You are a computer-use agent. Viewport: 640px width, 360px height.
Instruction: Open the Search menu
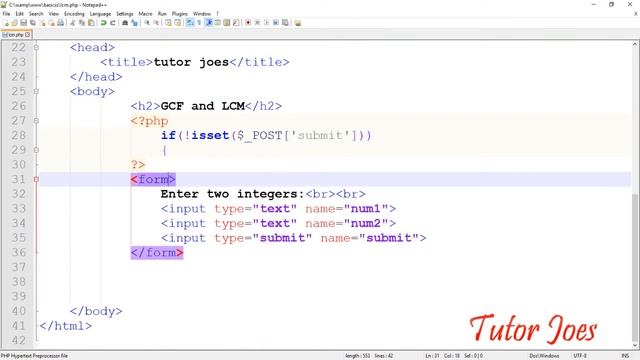[36, 13]
